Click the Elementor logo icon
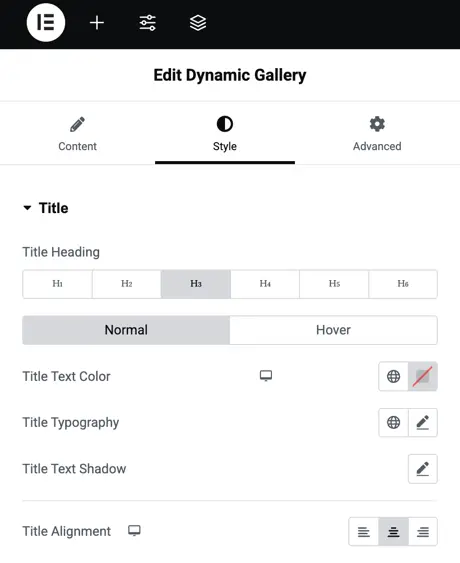460x563 pixels. pyautogui.click(x=46, y=23)
